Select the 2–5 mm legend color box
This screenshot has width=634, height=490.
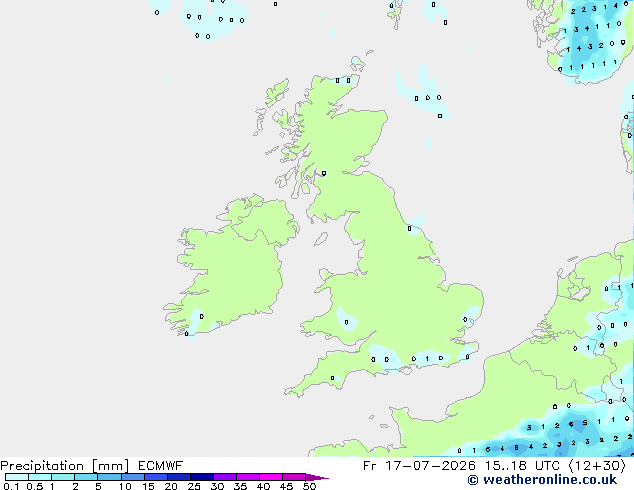pyautogui.click(x=86, y=477)
